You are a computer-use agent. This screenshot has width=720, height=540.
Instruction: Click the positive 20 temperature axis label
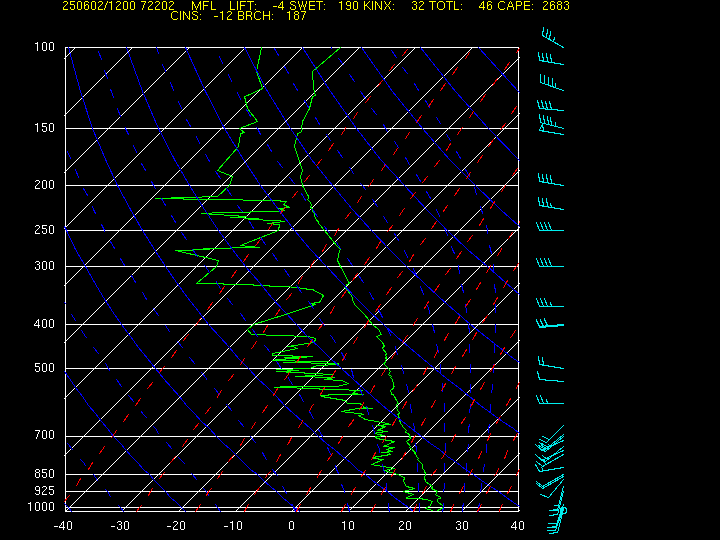tap(405, 526)
